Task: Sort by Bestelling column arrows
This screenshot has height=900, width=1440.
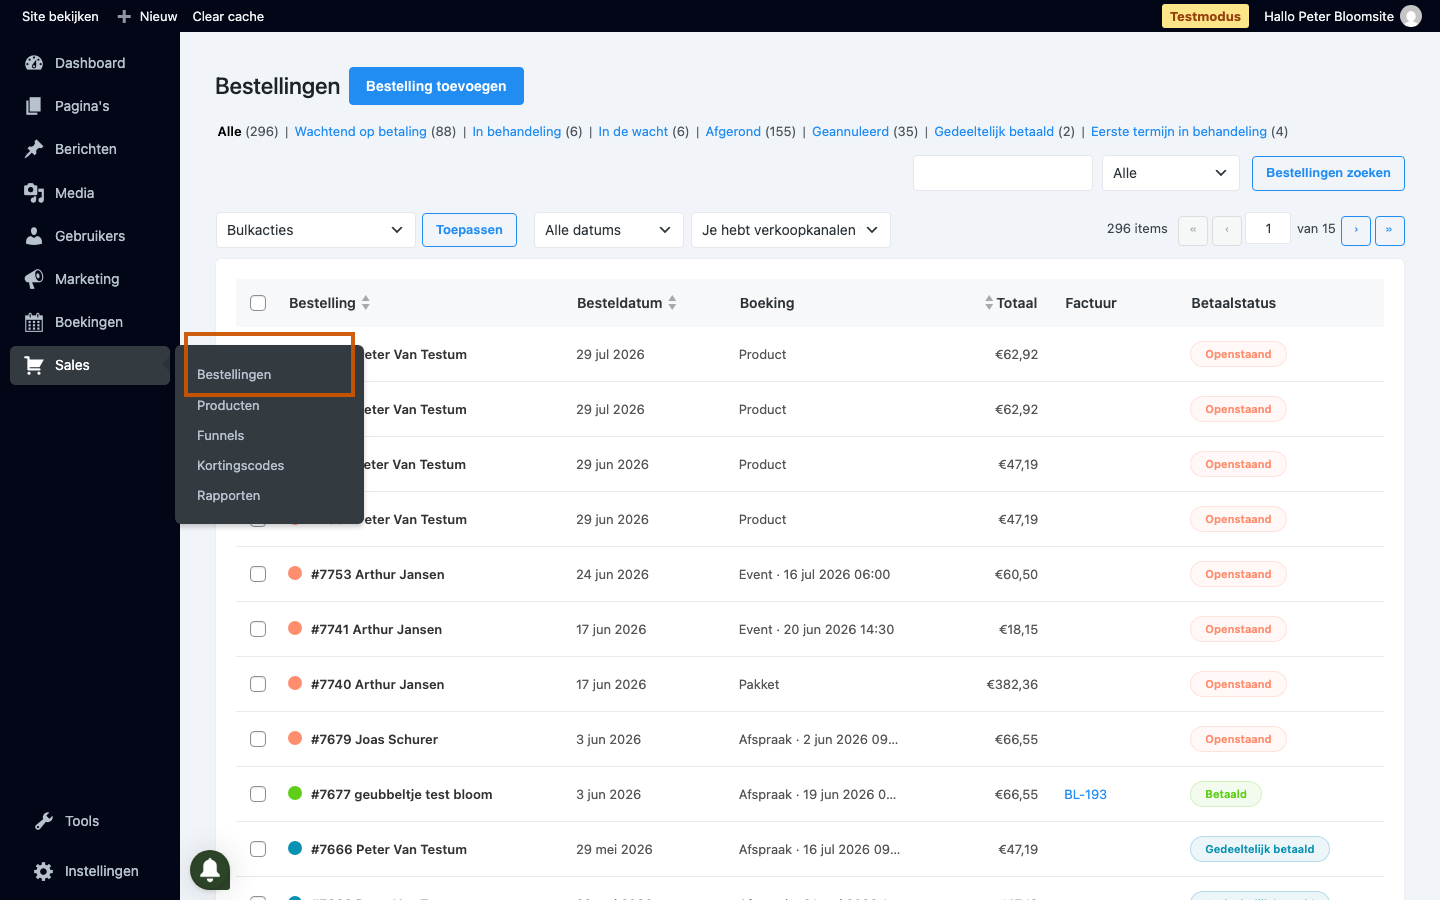Action: click(x=366, y=302)
